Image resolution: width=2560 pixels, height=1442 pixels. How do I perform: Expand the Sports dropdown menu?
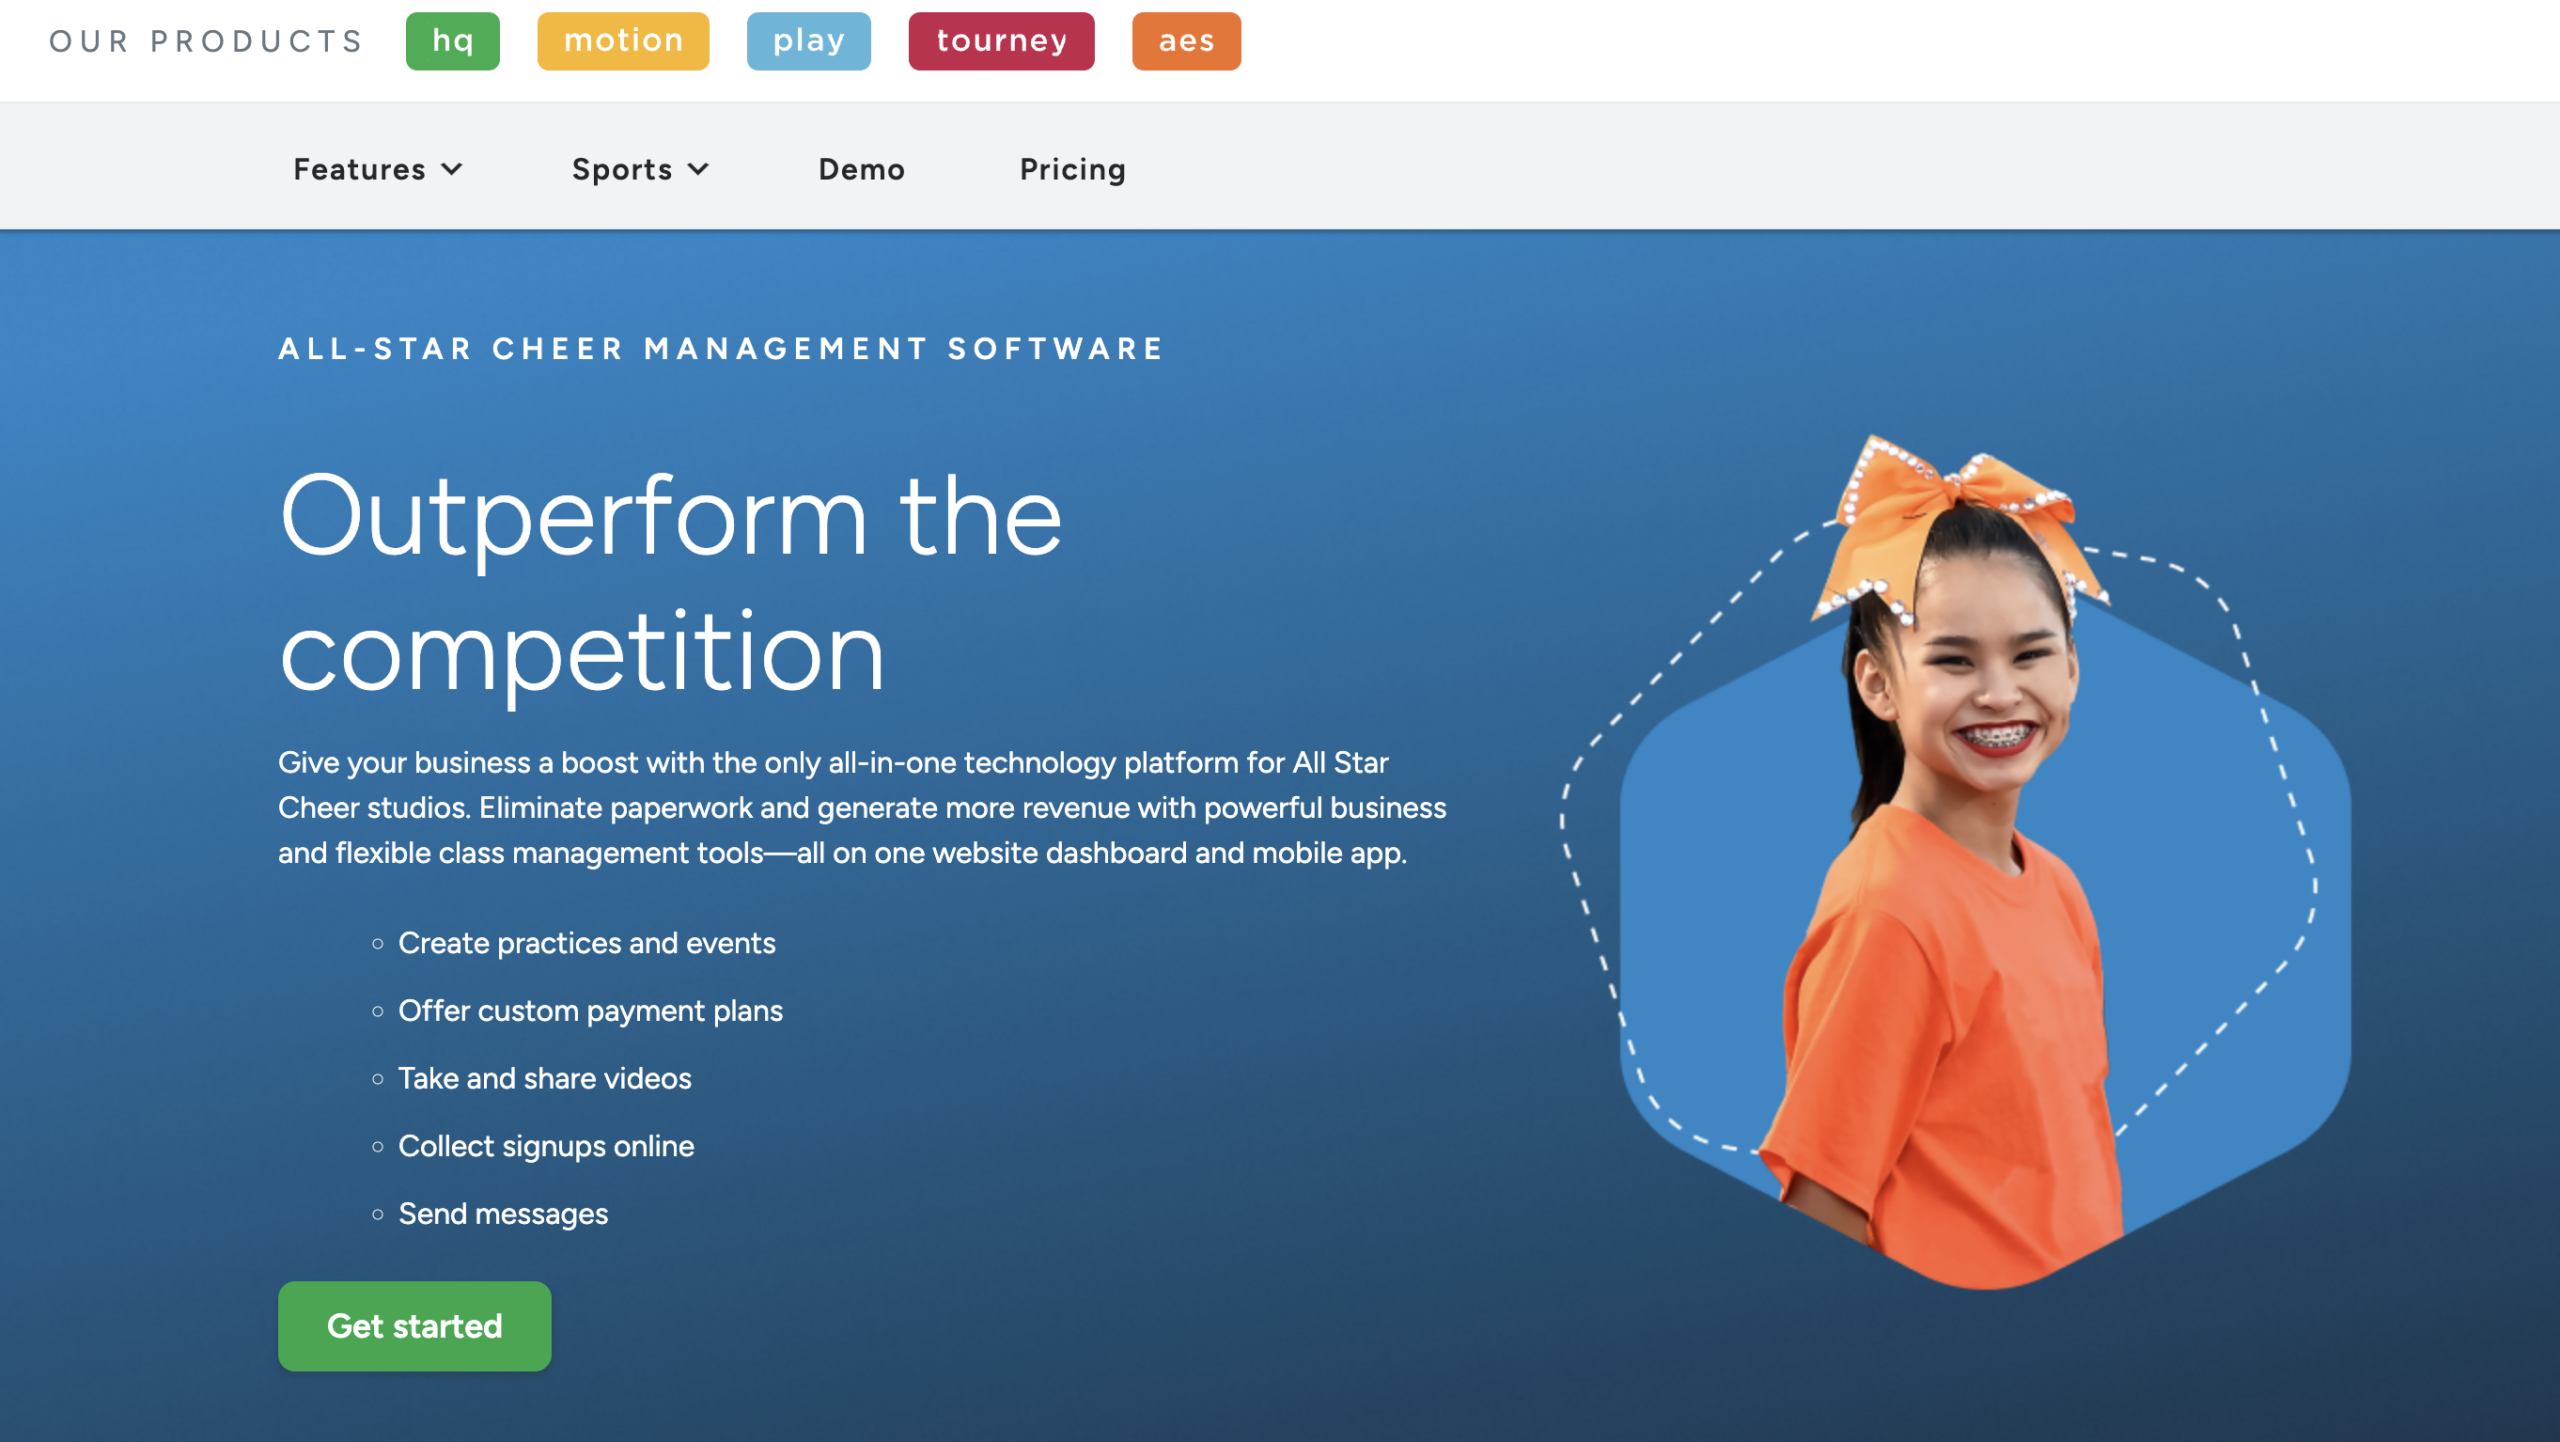pyautogui.click(x=624, y=169)
